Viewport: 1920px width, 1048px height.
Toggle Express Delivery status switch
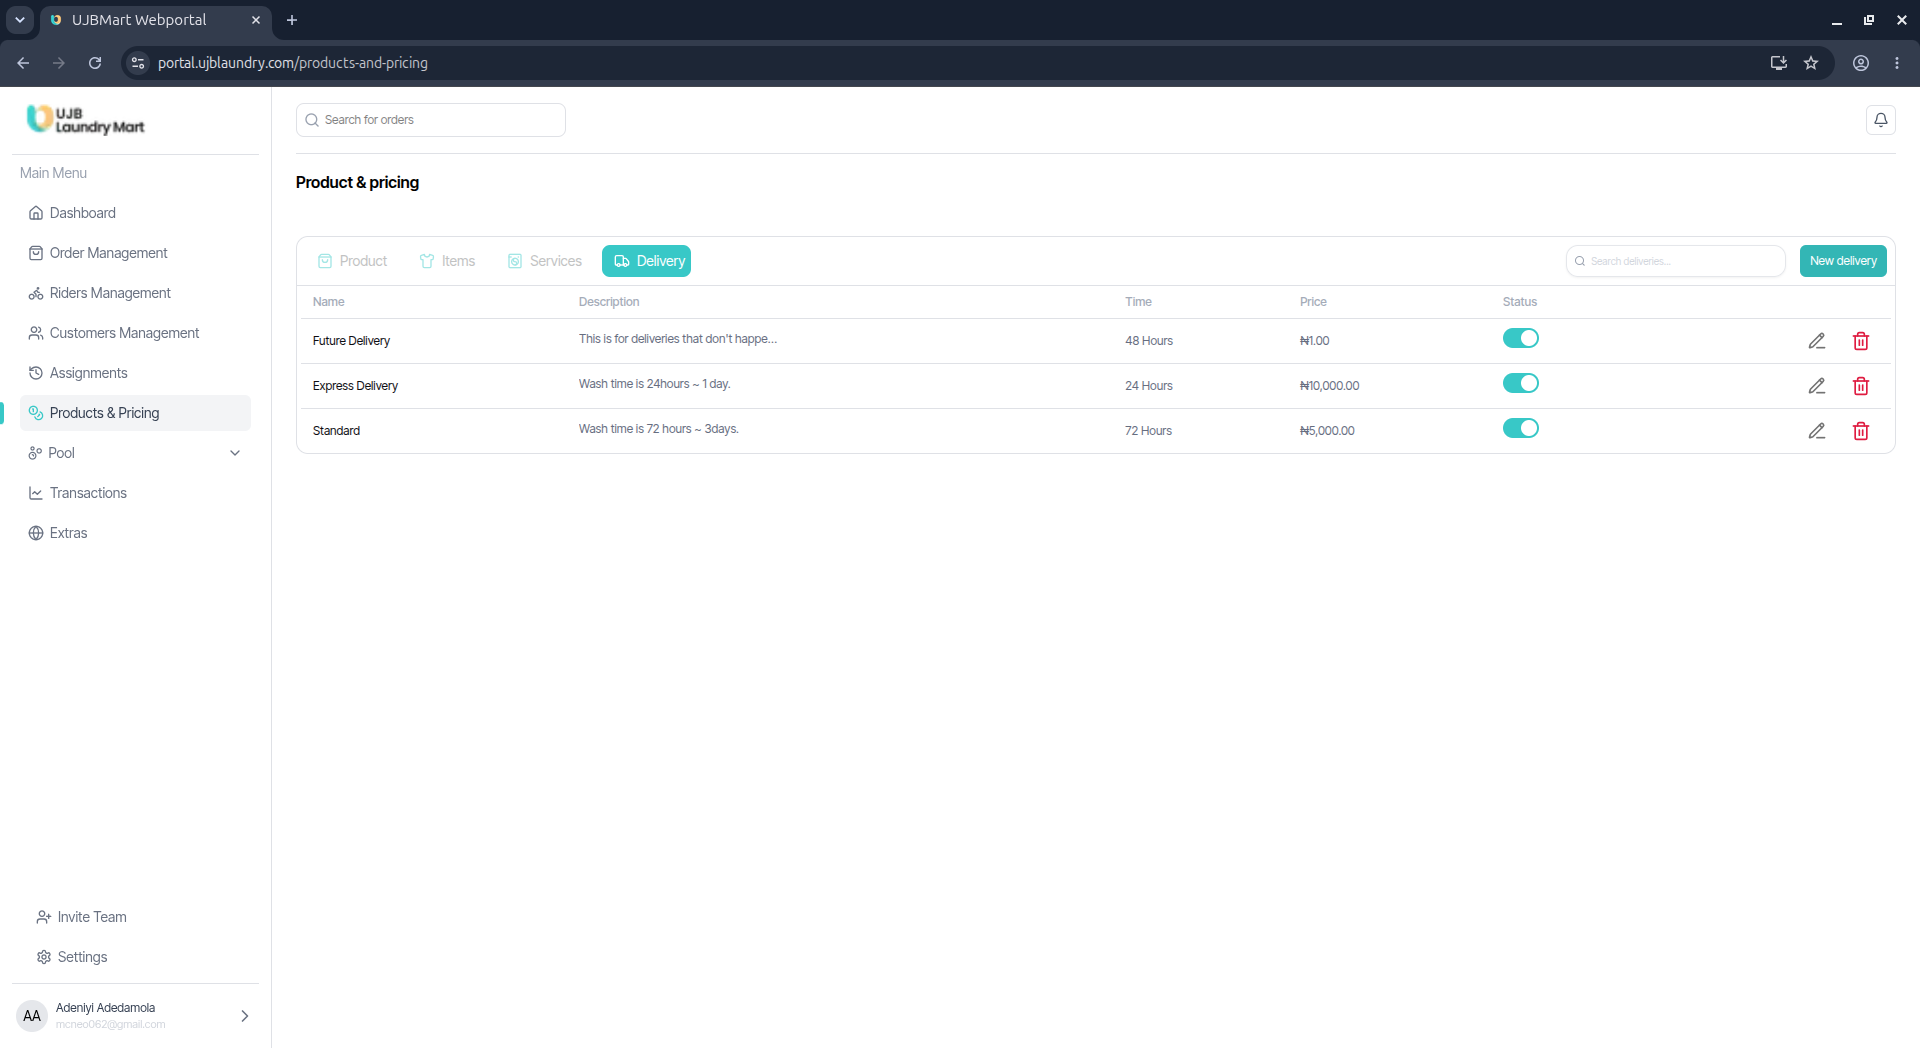pos(1521,383)
